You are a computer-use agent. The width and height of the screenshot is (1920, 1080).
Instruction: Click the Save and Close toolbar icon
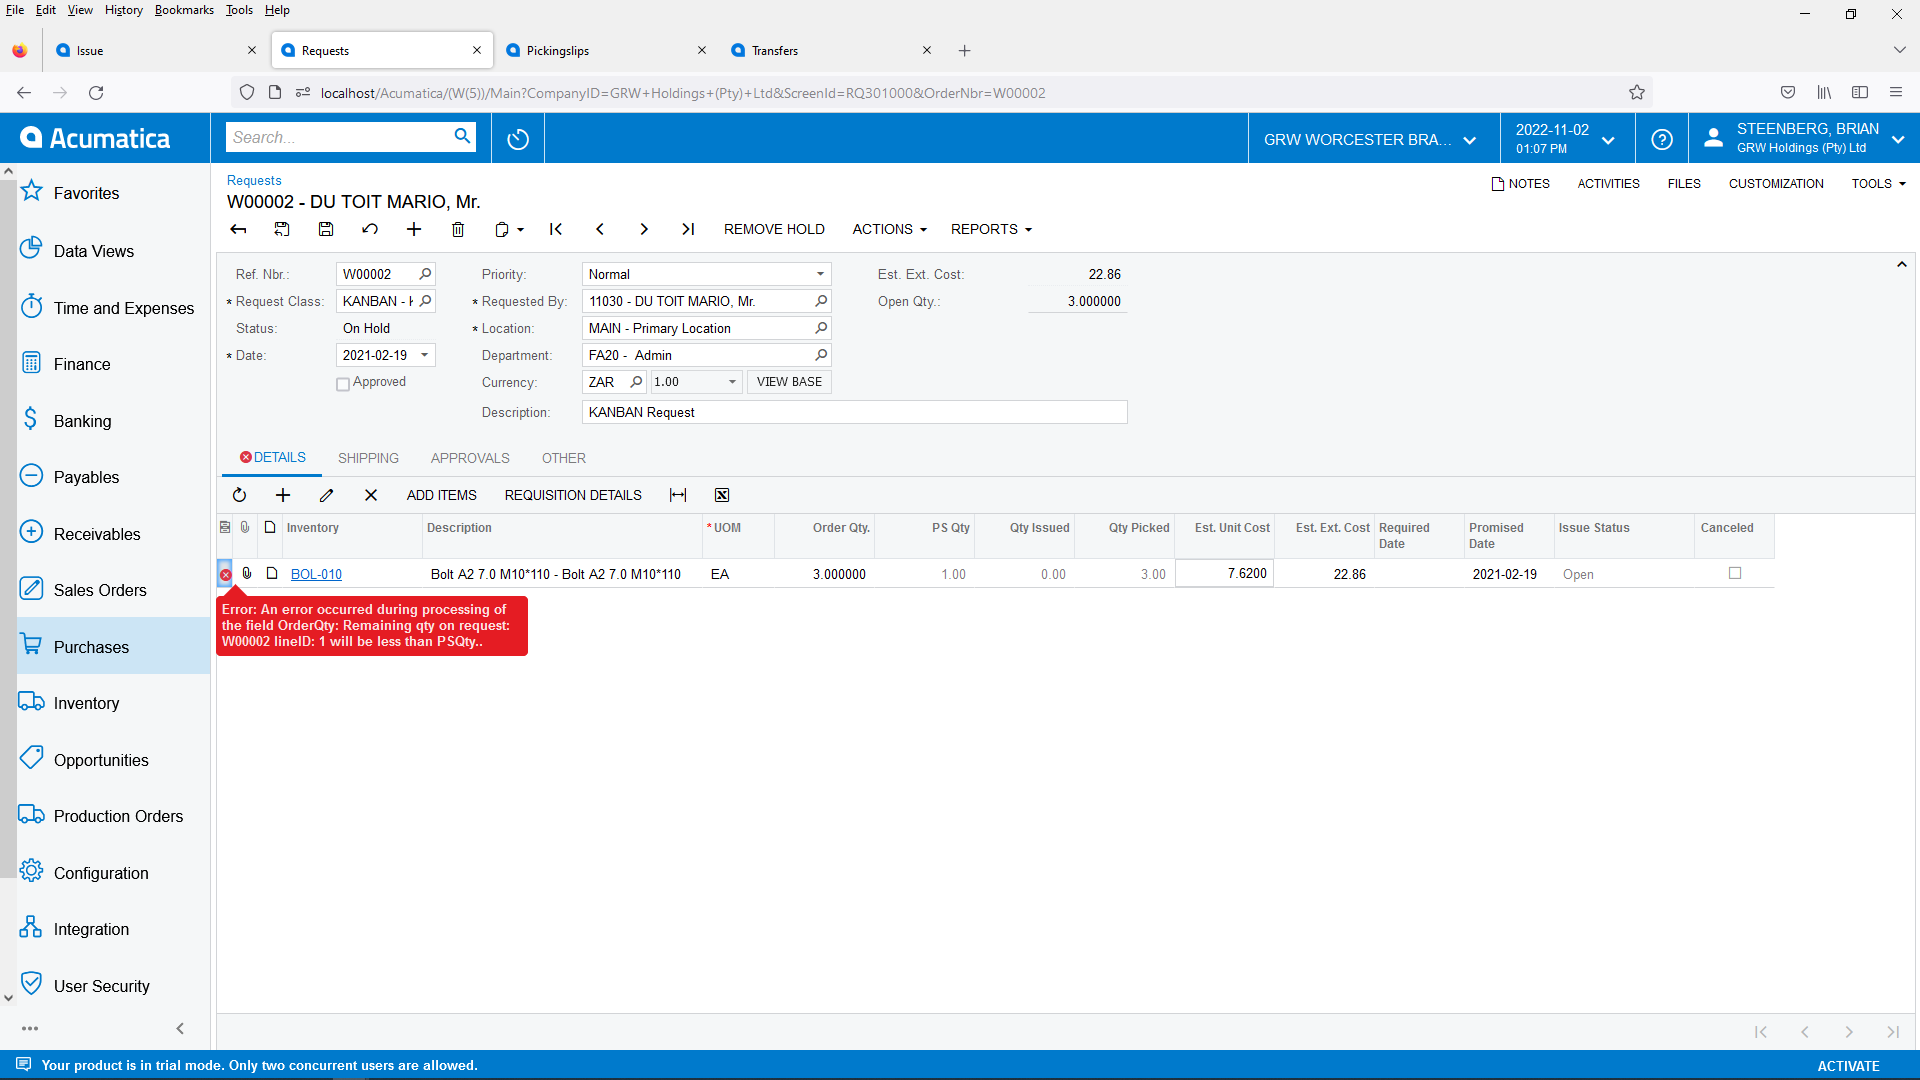pos(282,229)
